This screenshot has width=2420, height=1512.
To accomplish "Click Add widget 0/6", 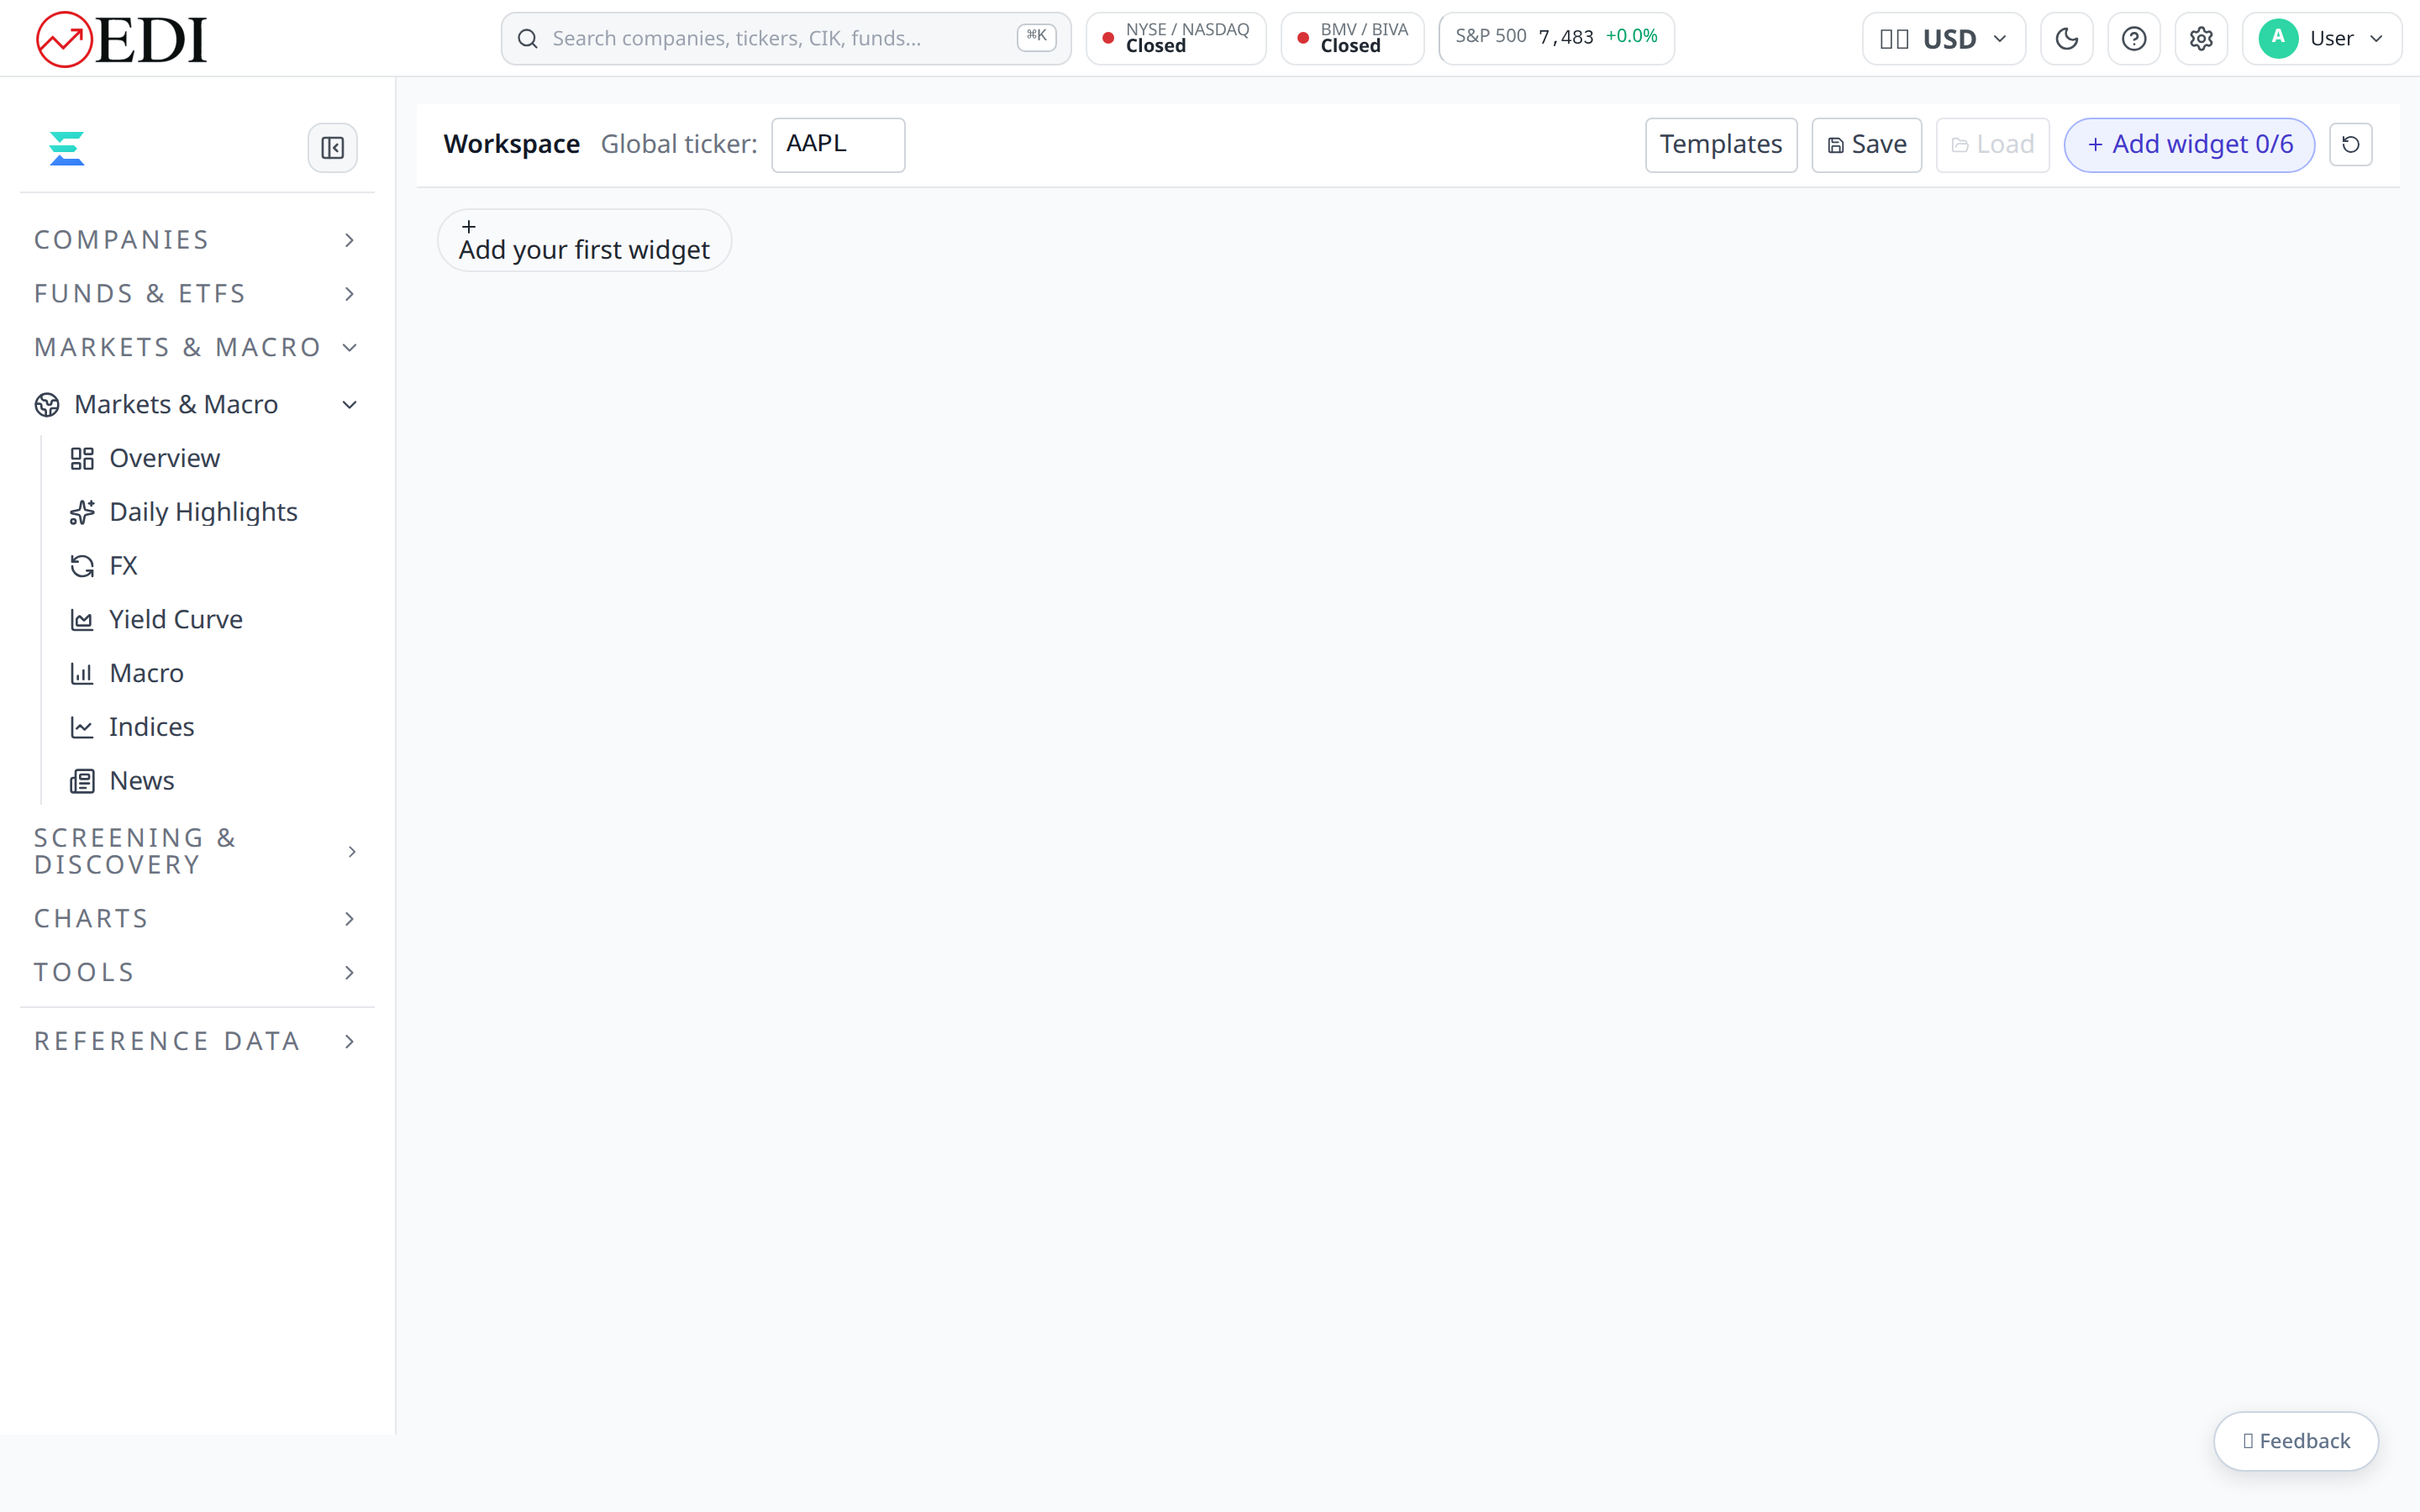I will (2189, 145).
